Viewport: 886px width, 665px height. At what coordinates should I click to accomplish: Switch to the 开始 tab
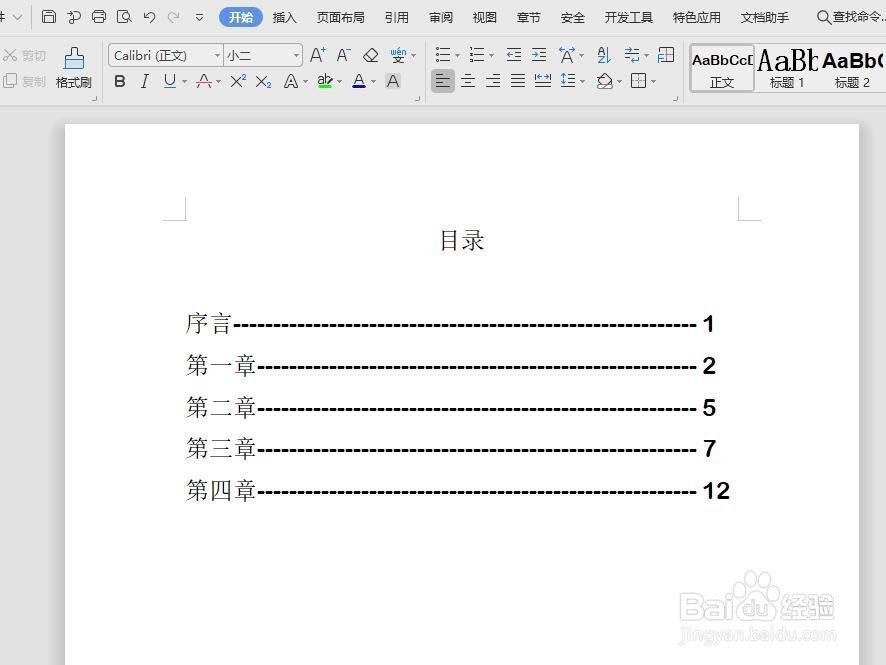click(x=241, y=18)
